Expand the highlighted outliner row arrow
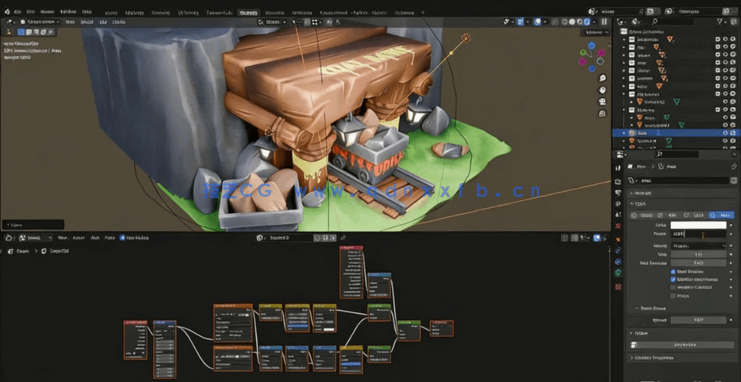Screen dimensions: 741x382 (x=624, y=133)
